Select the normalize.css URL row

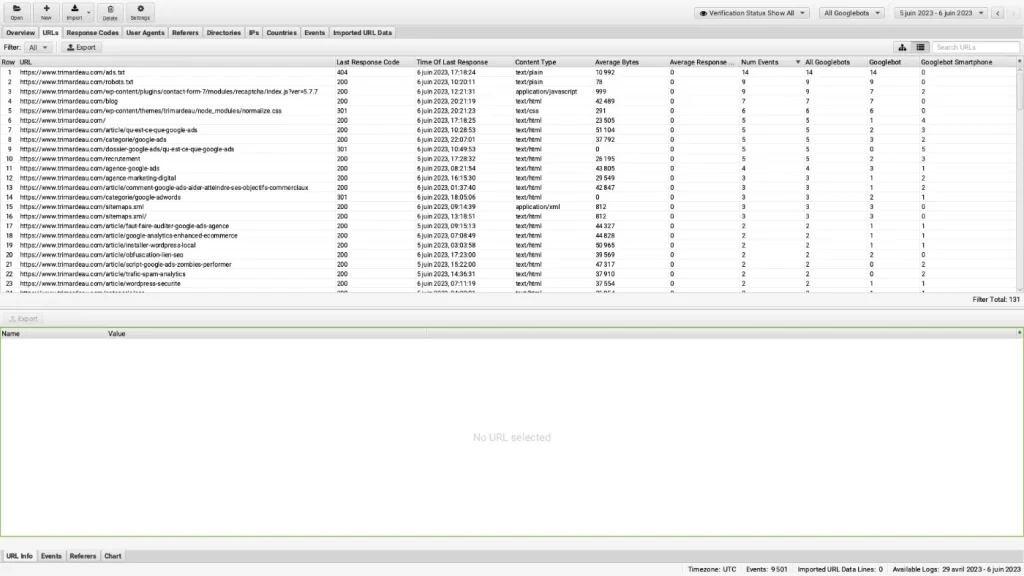[x=509, y=111]
